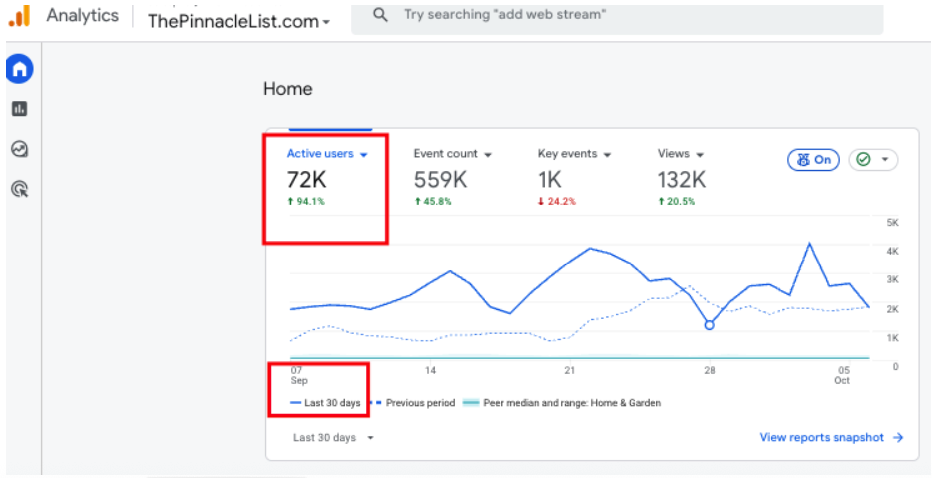Open the Views metric dropdown
The width and height of the screenshot is (932, 478).
pyautogui.click(x=700, y=155)
